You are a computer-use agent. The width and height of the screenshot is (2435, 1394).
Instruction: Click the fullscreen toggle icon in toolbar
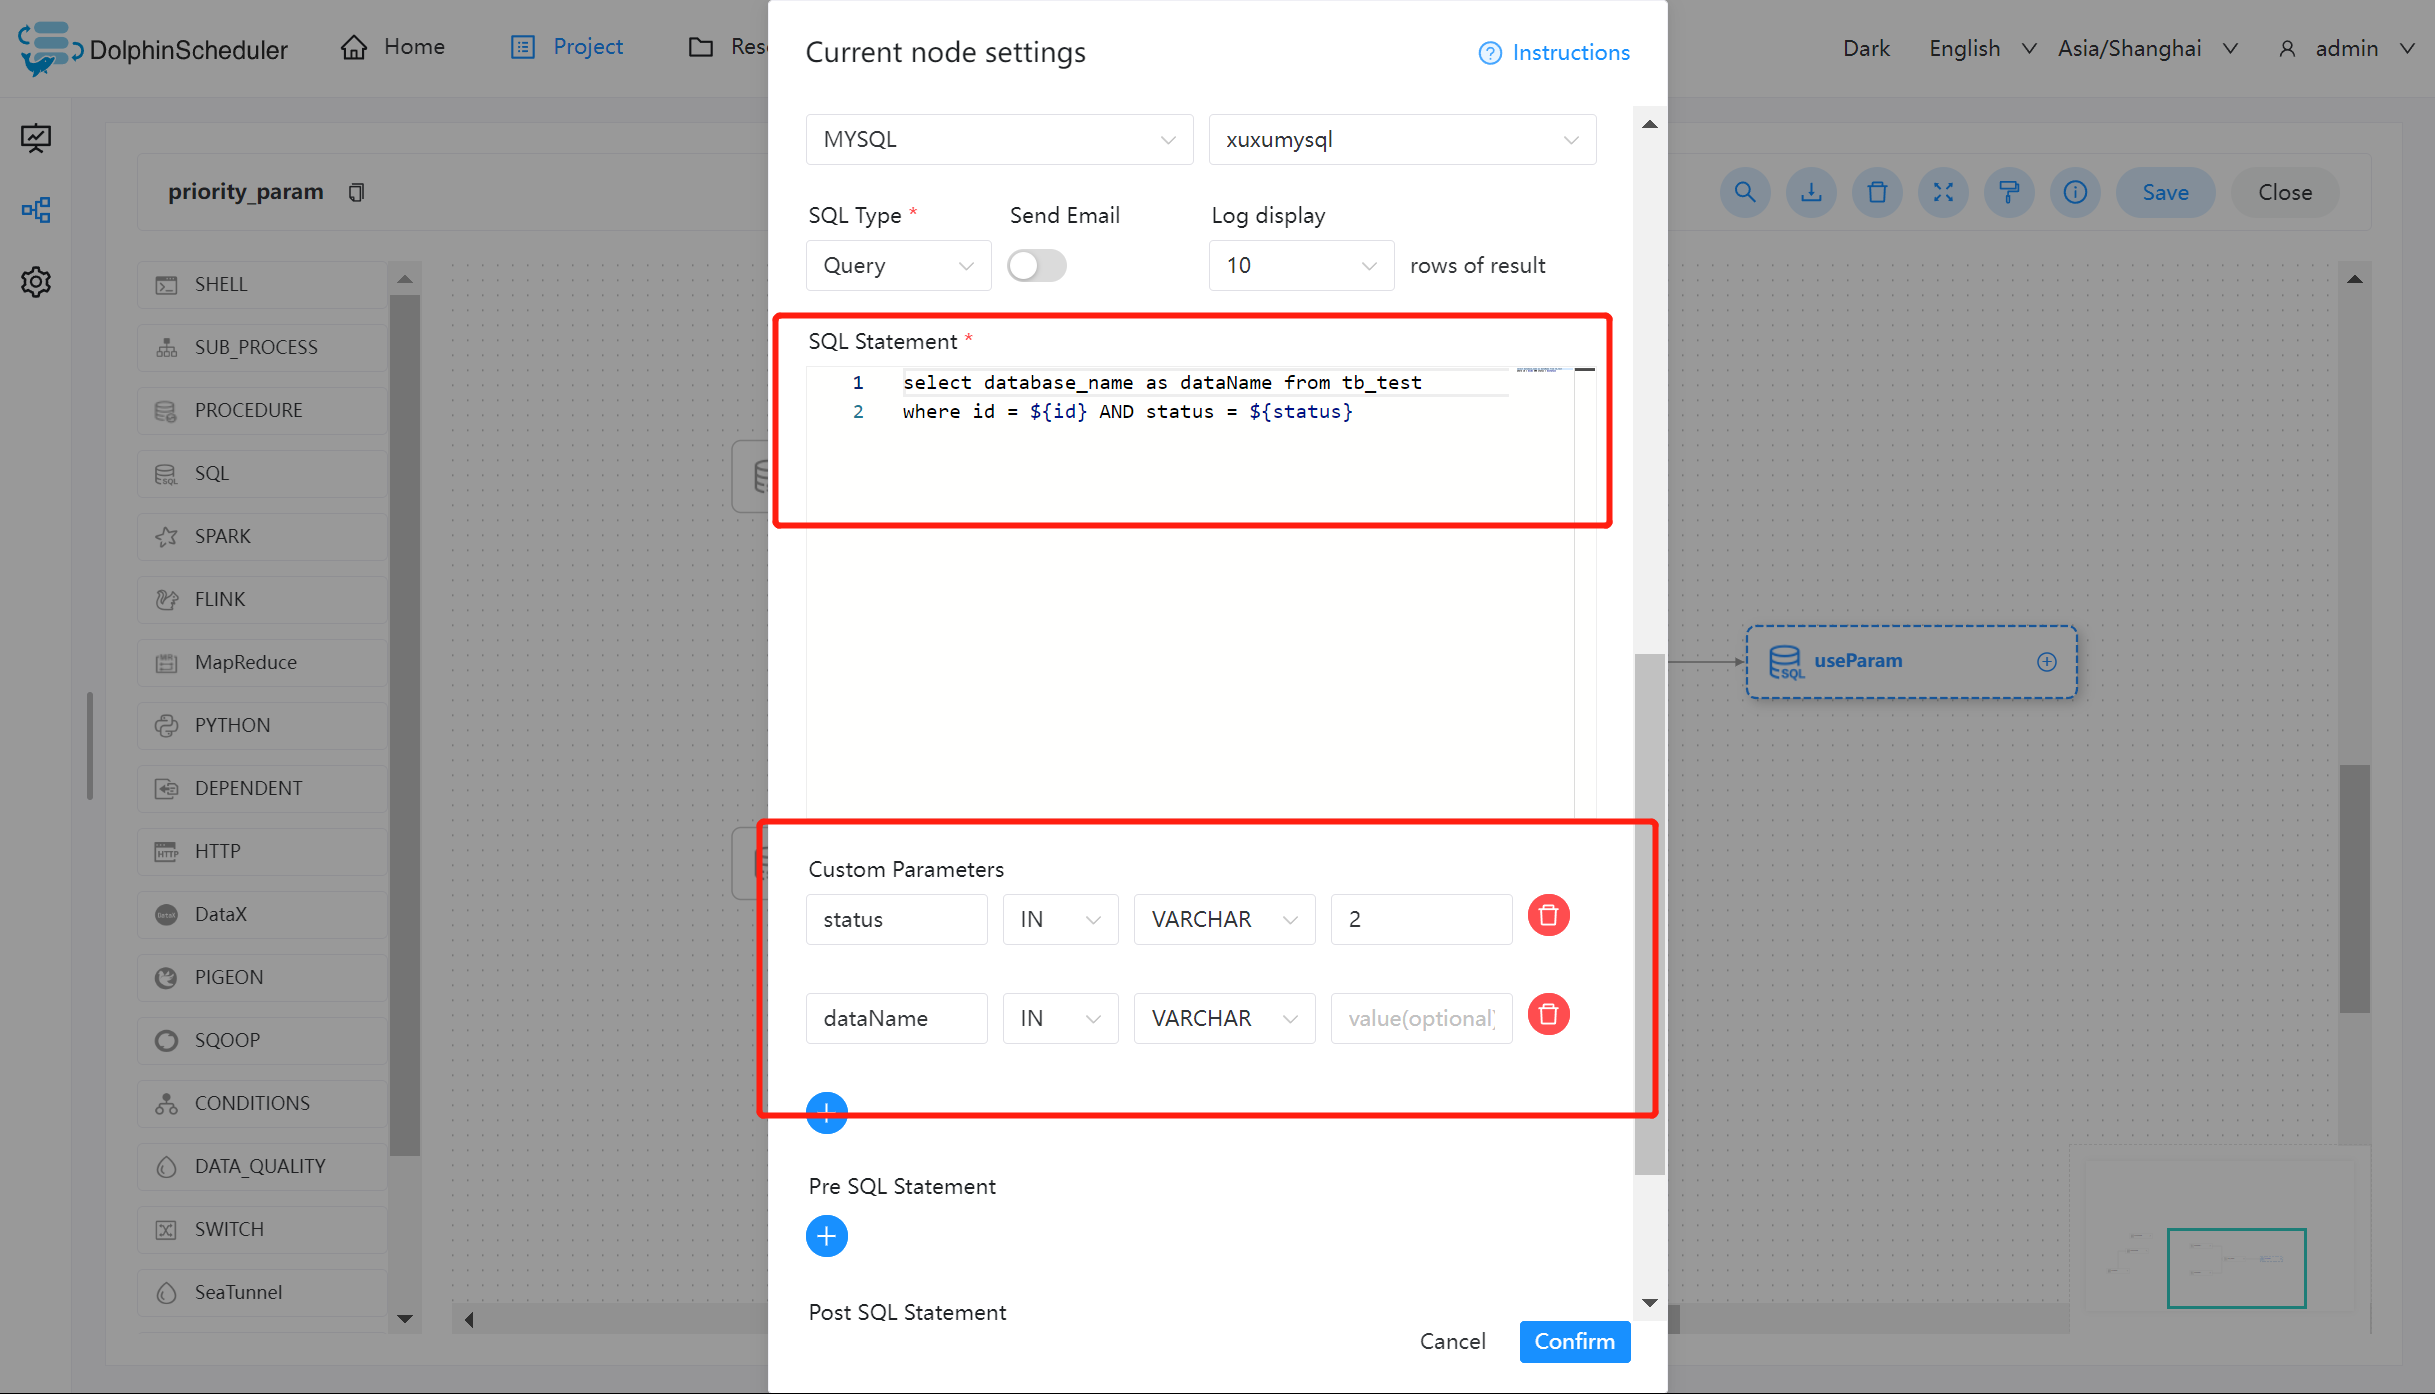point(1943,192)
